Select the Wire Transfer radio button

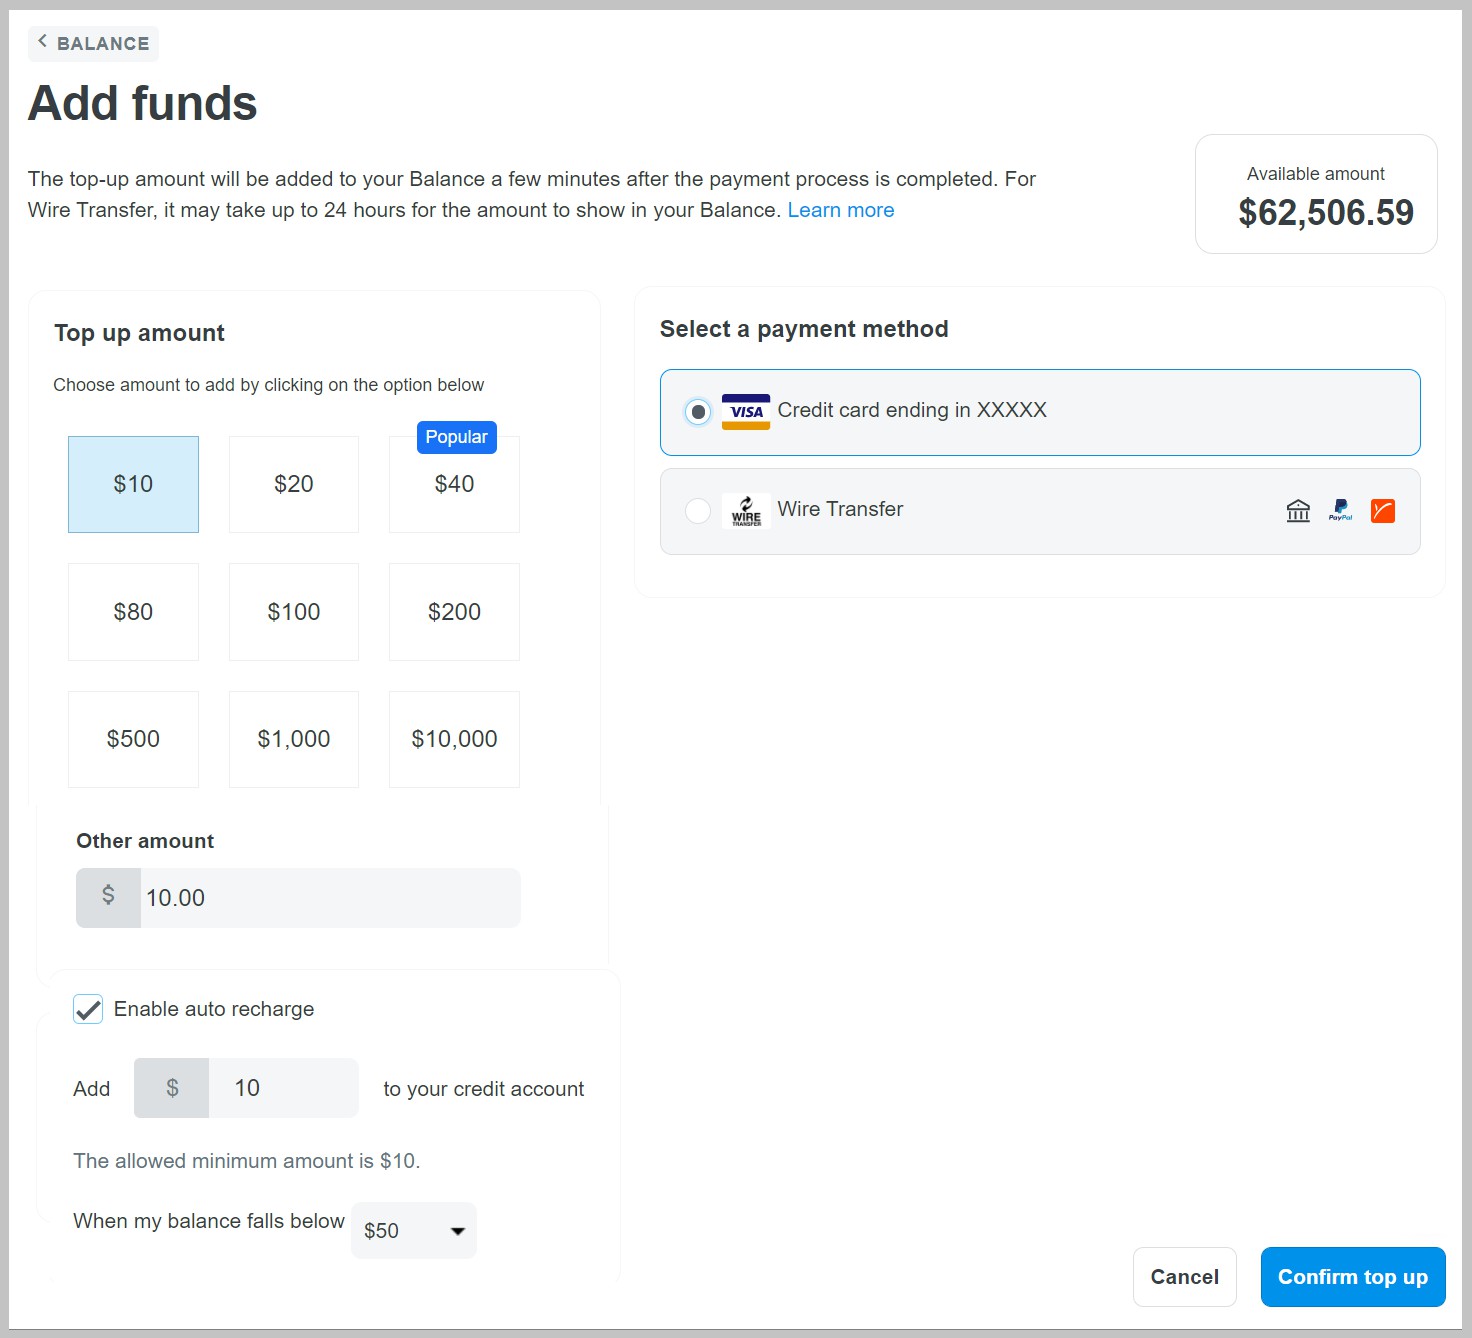[x=698, y=511]
